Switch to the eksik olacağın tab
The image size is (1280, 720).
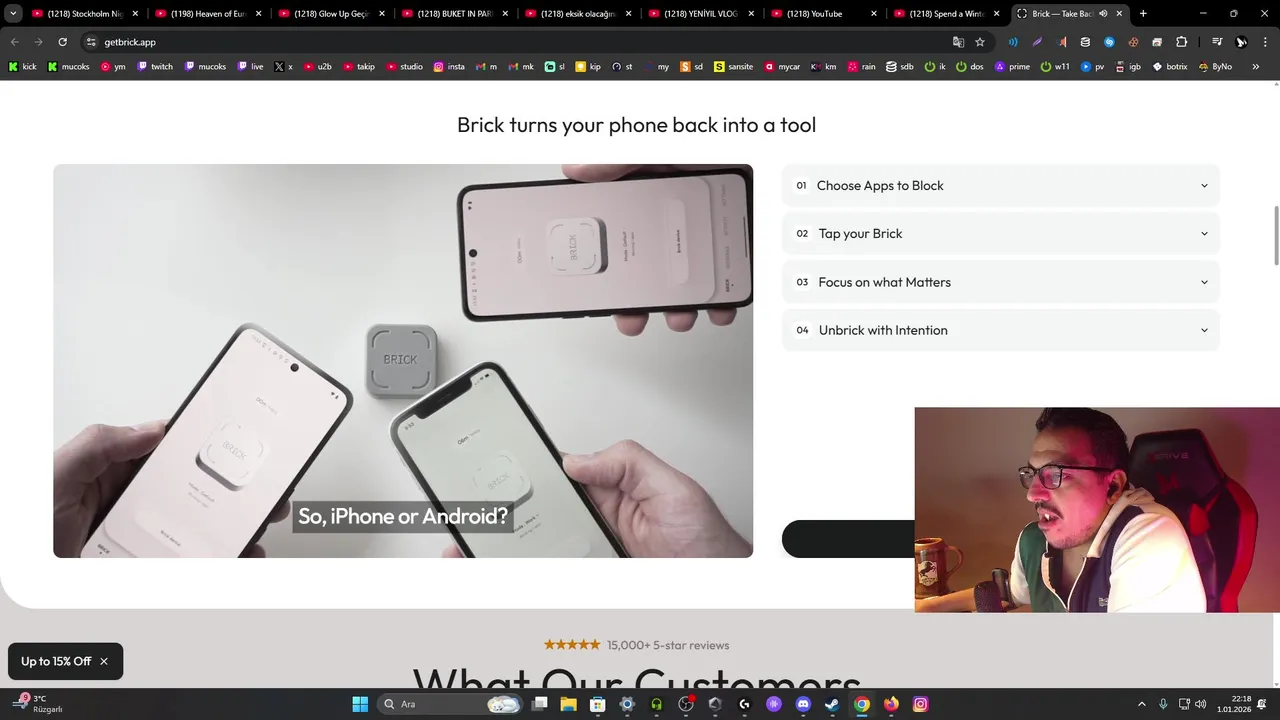pos(577,14)
